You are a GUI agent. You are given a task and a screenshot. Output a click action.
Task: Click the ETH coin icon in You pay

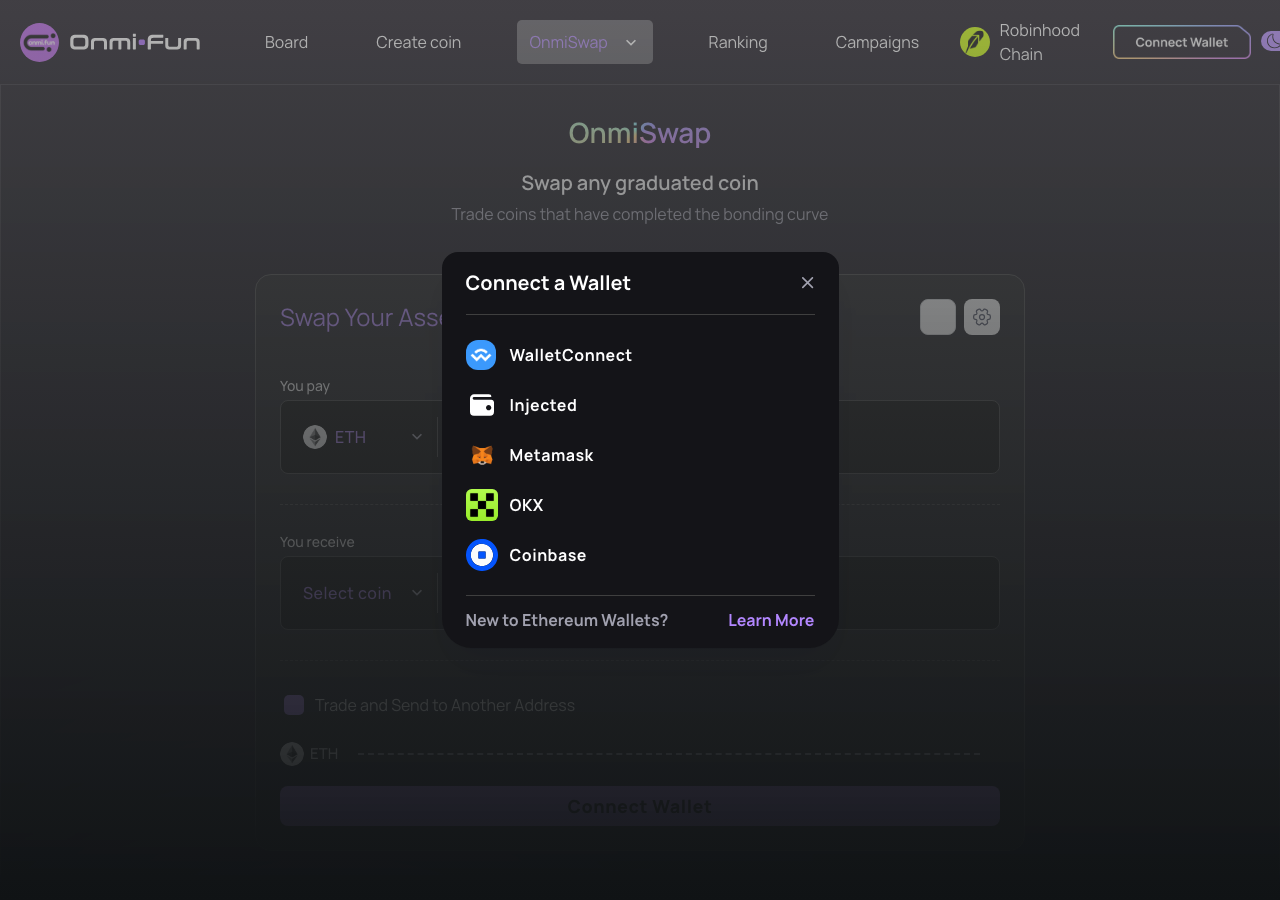[x=315, y=437]
